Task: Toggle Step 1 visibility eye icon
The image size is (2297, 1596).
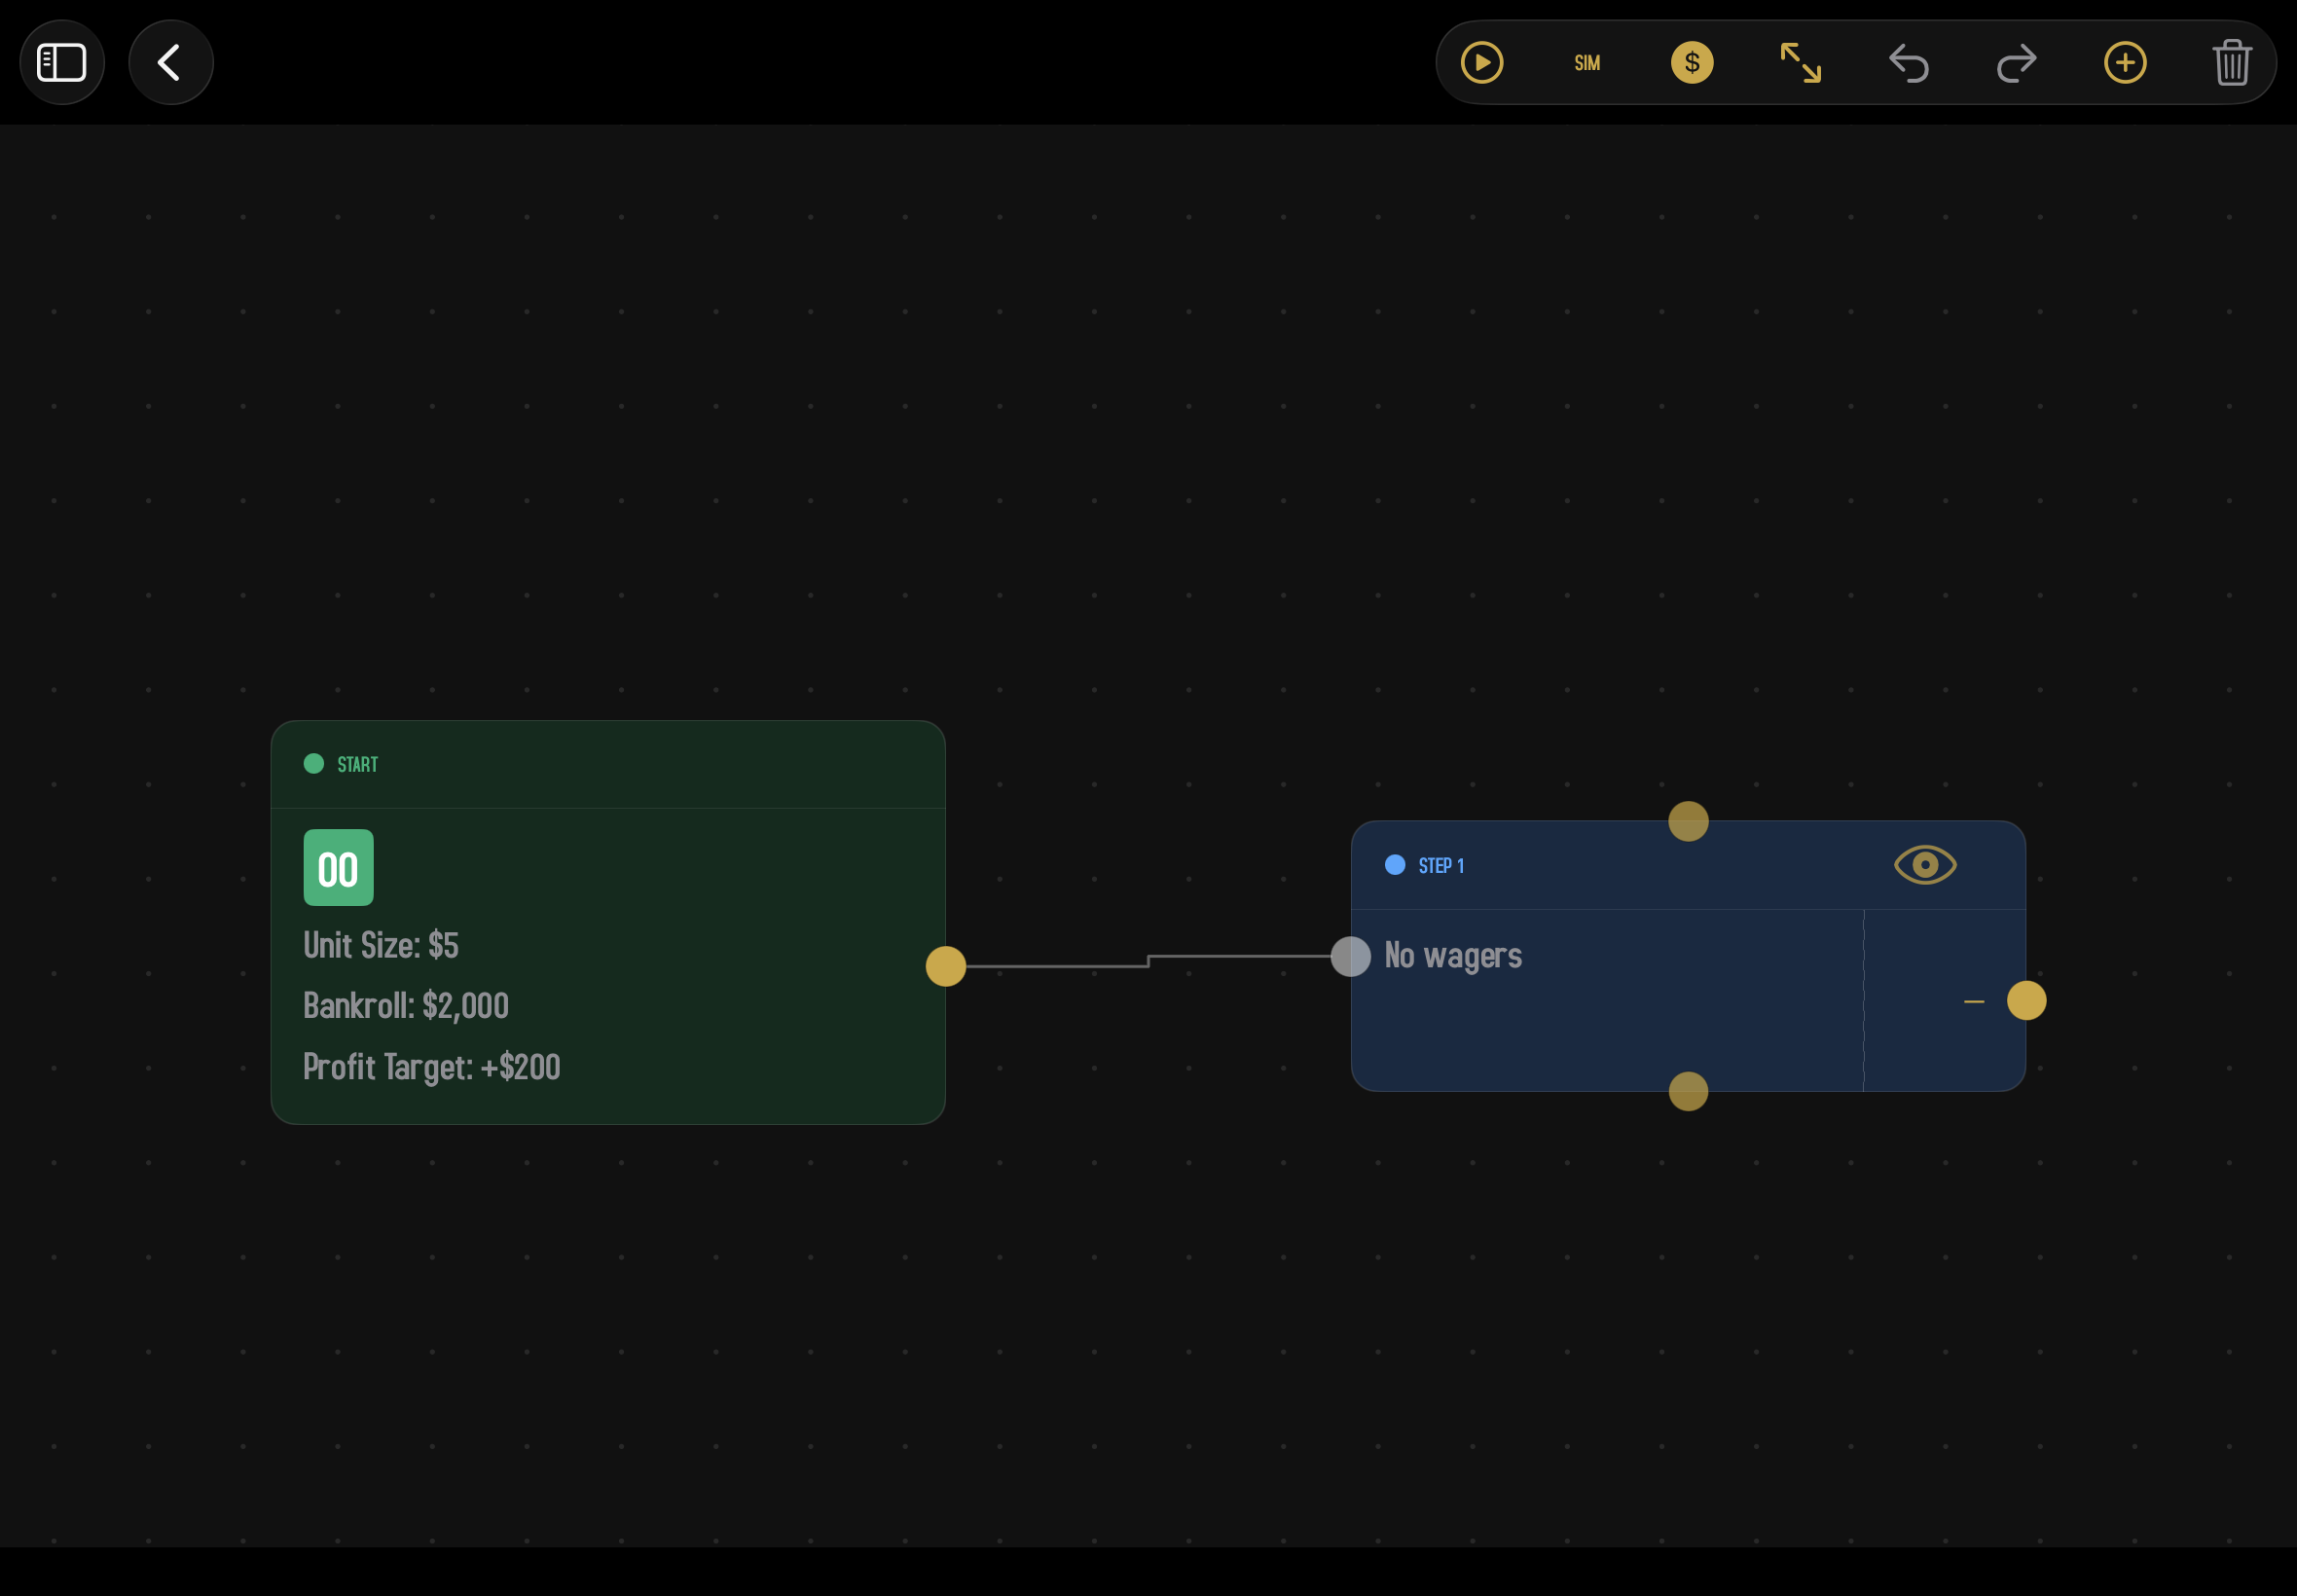Action: point(1925,865)
